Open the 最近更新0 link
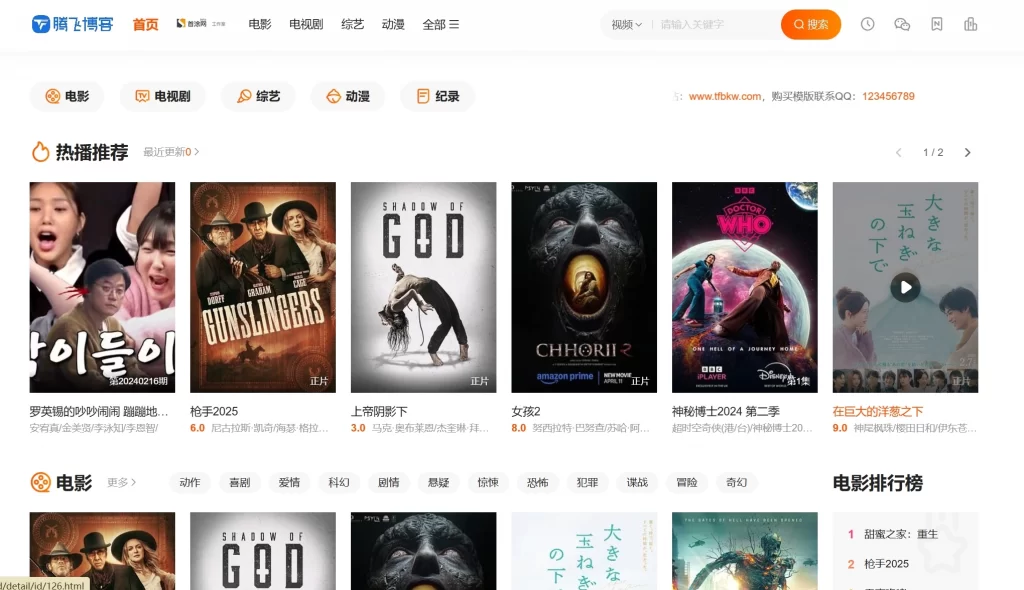Screen dimensions: 1024x590 coord(171,152)
